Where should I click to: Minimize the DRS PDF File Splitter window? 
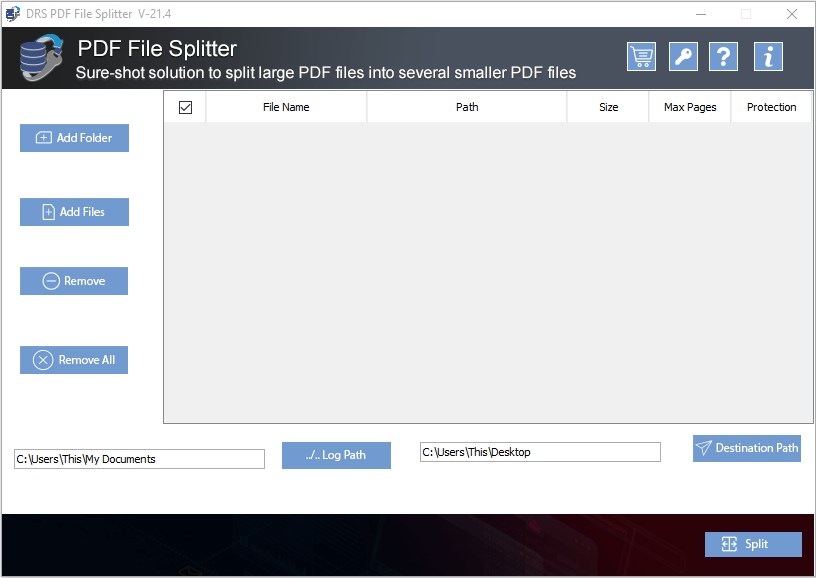coord(701,14)
